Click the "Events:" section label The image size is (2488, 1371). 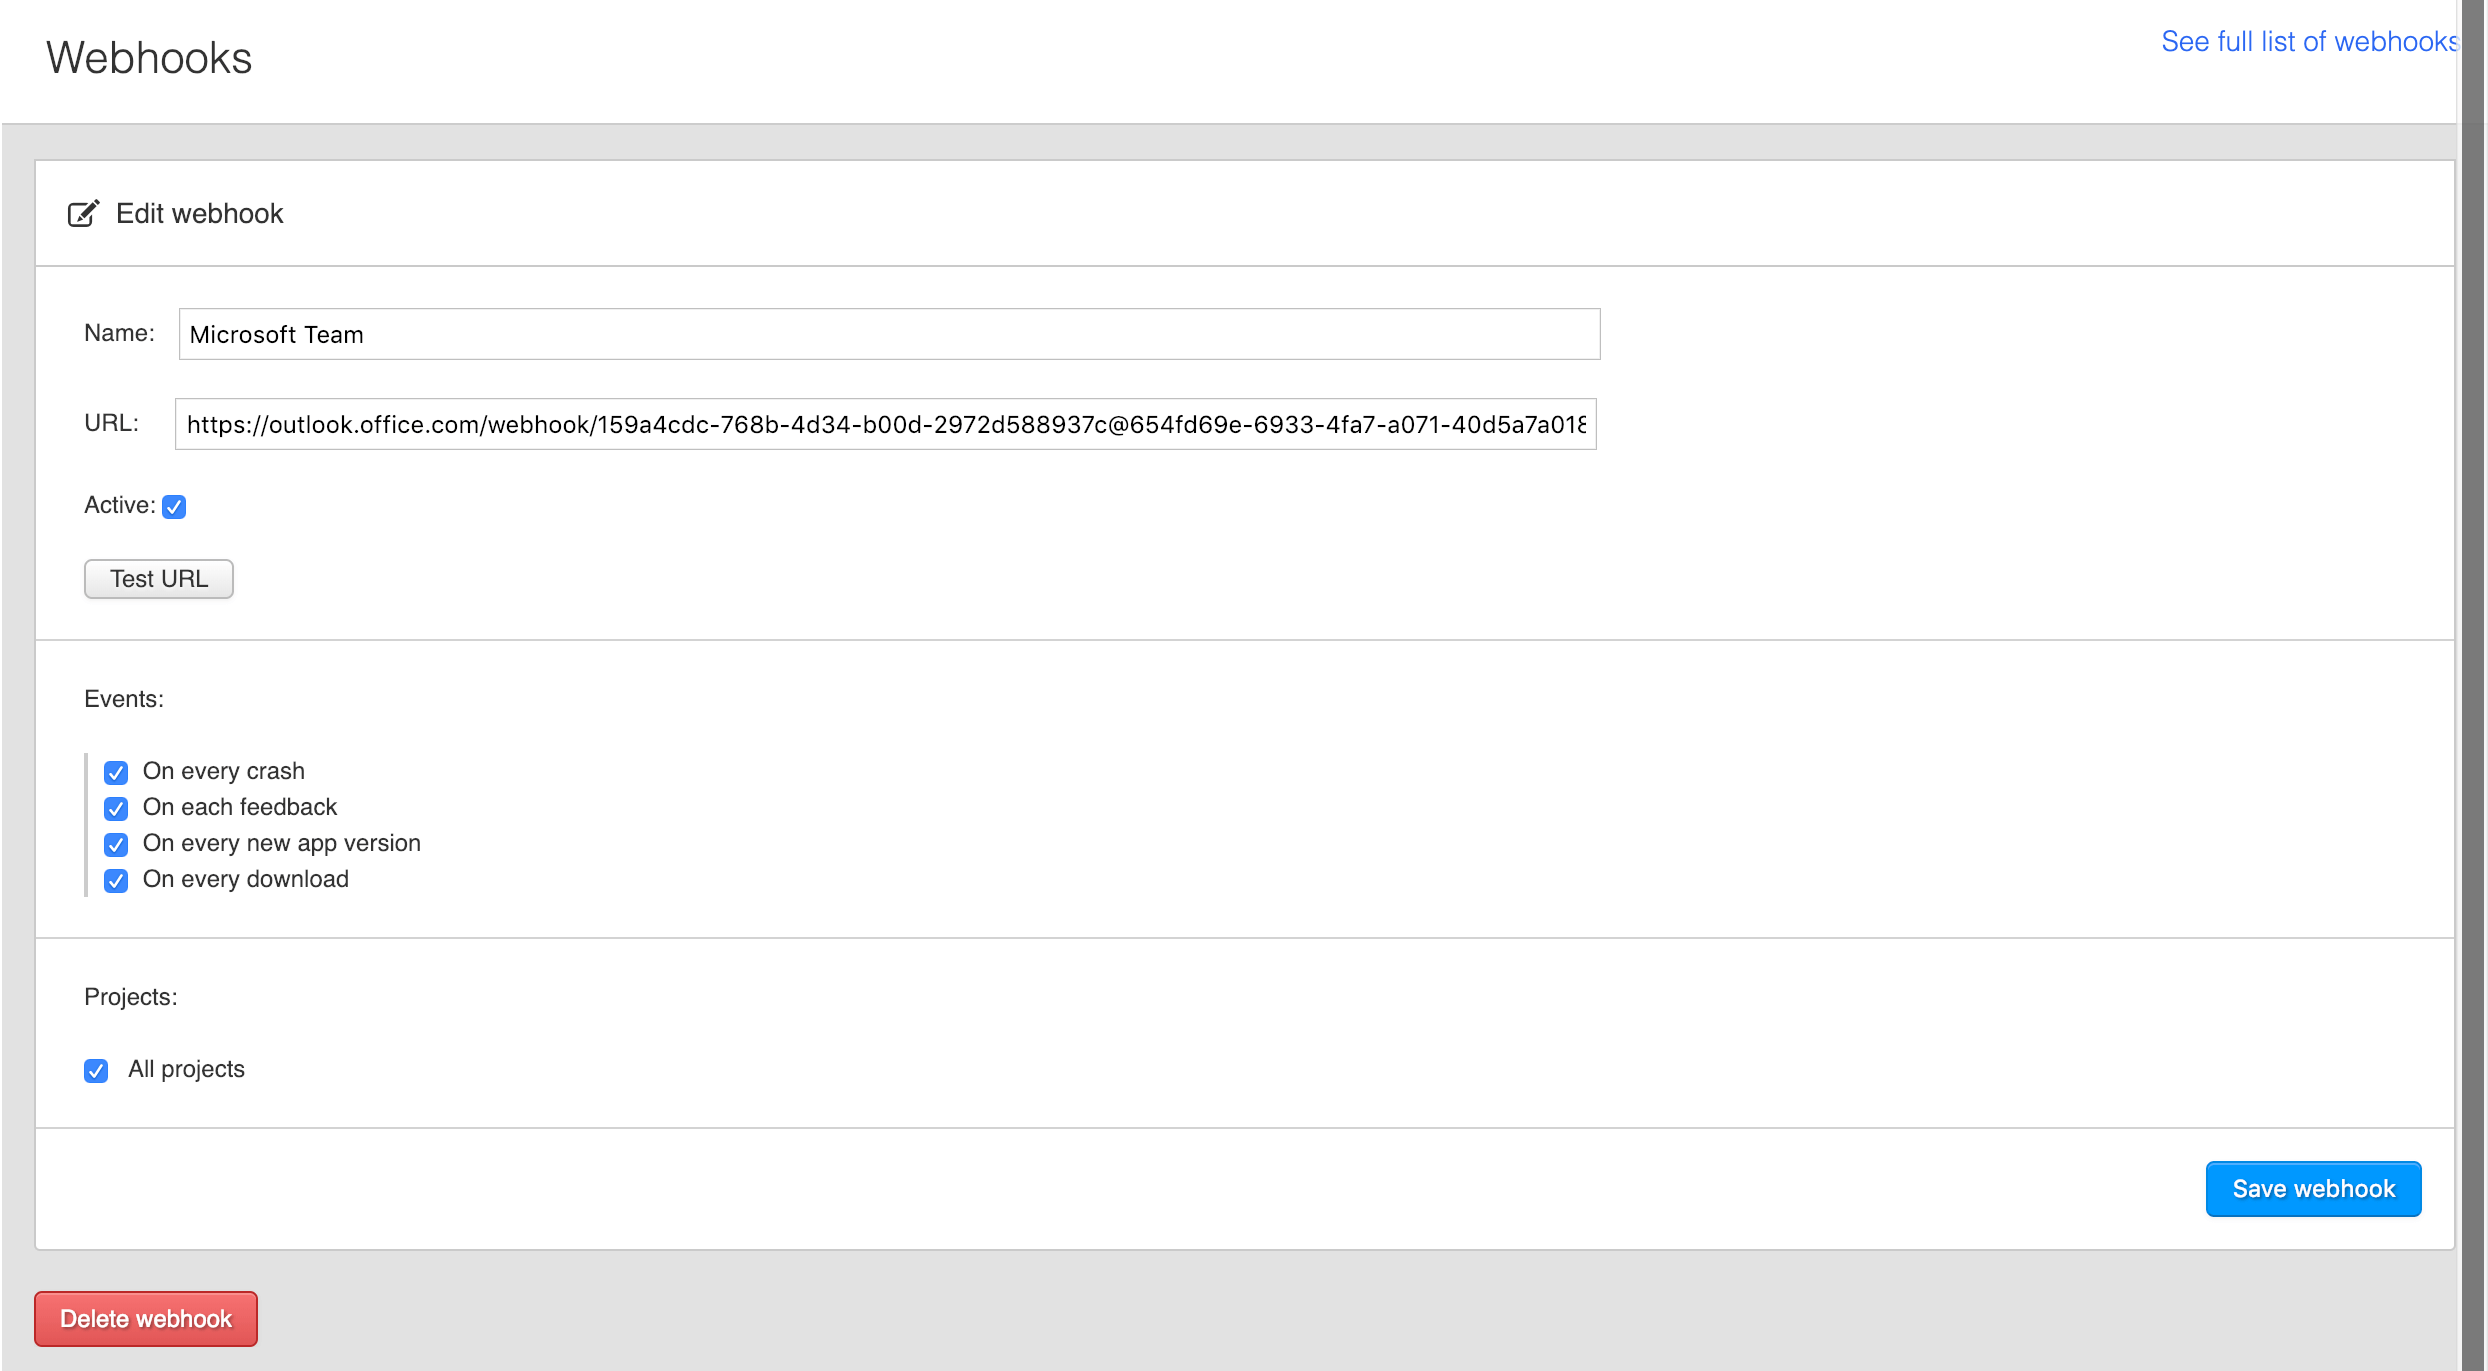point(123,699)
